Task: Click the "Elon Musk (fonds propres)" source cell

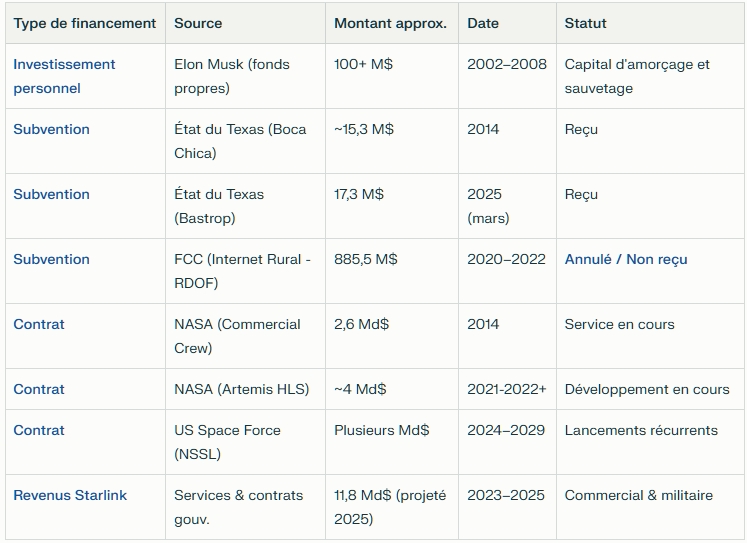Action: coord(232,76)
